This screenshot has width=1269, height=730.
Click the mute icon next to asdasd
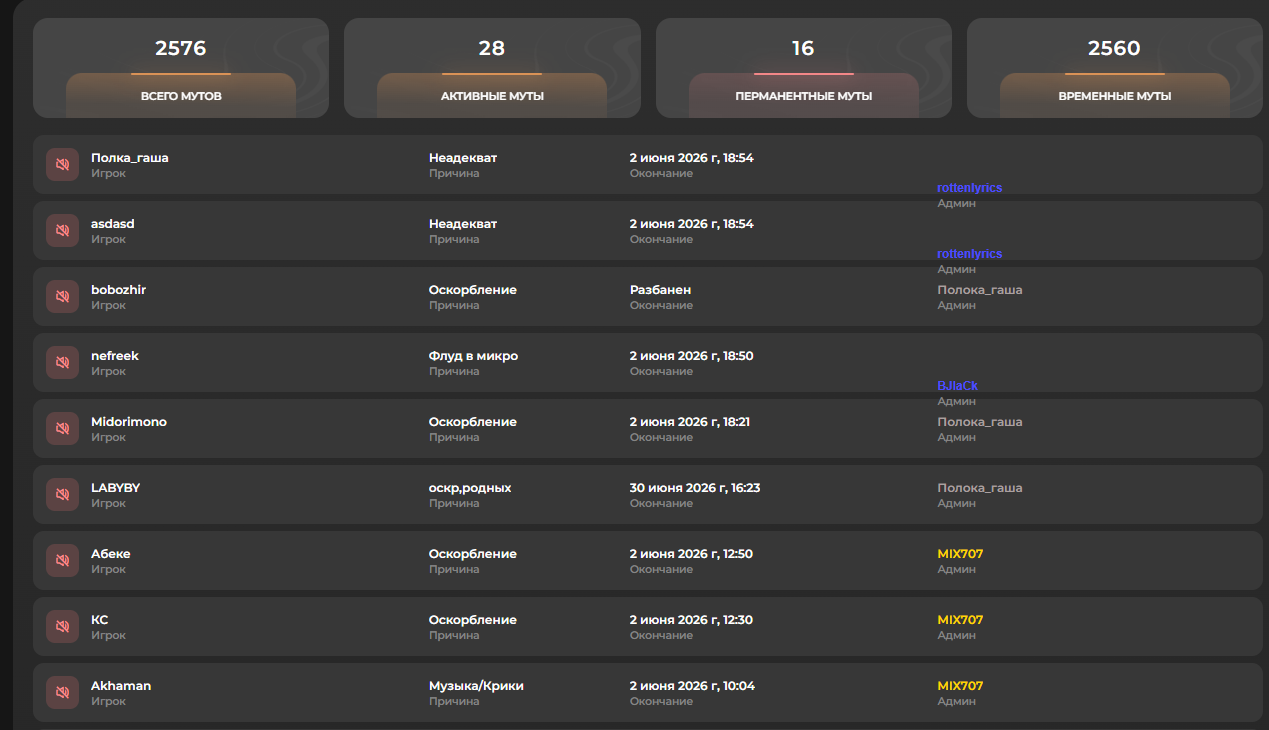62,231
